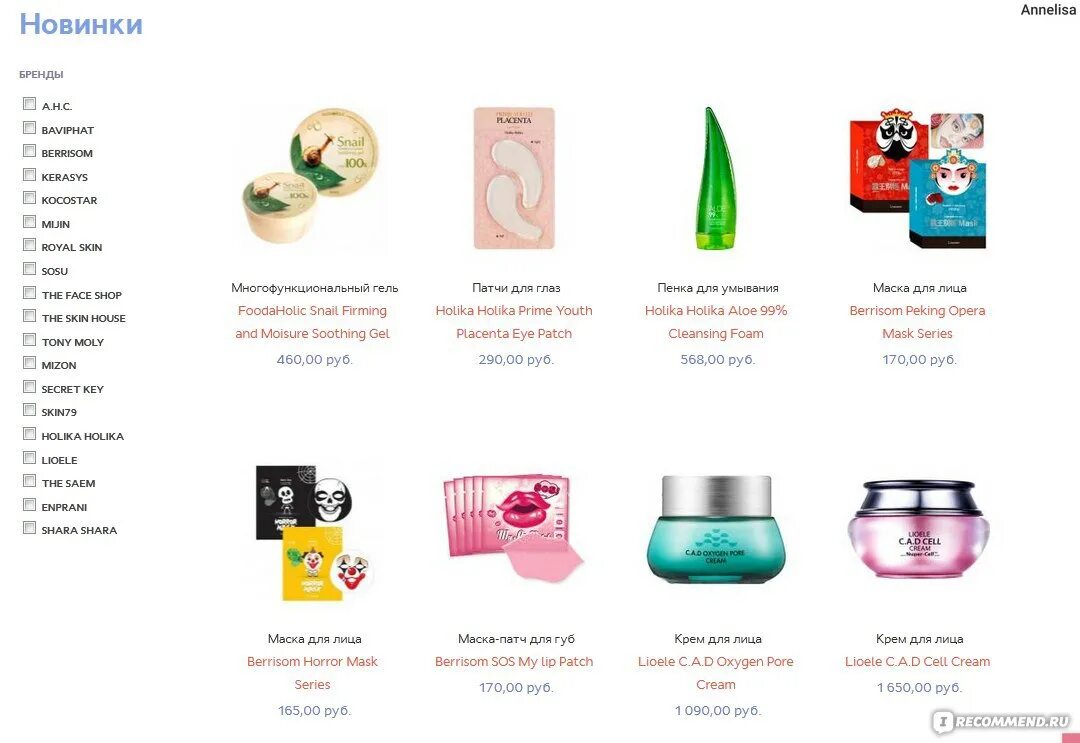Open the Peking Opera mask boxes image
Screen dimensions: 1080x743
(918, 178)
